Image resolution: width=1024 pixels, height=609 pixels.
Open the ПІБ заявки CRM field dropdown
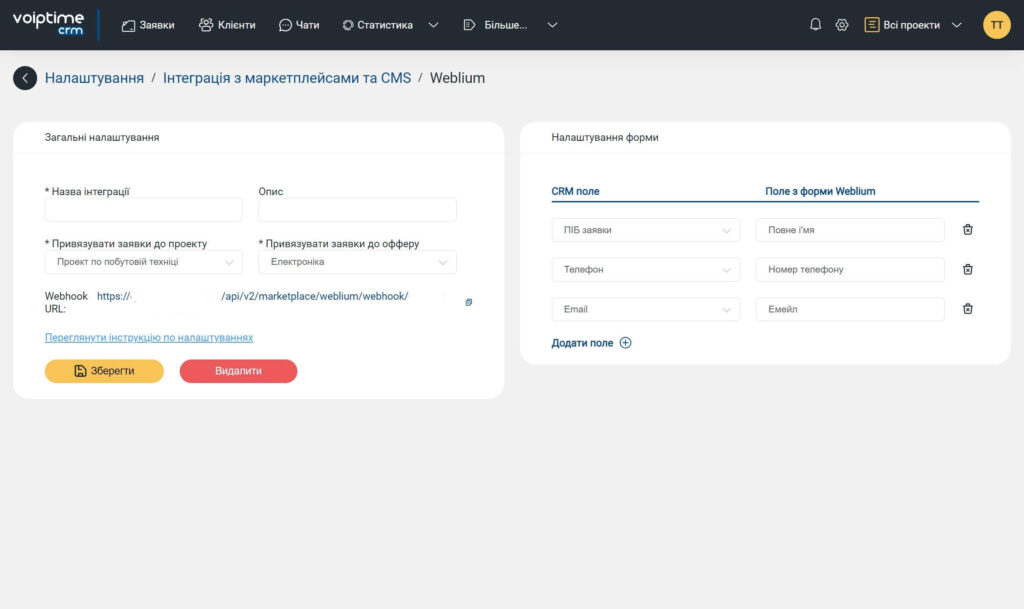(x=646, y=230)
